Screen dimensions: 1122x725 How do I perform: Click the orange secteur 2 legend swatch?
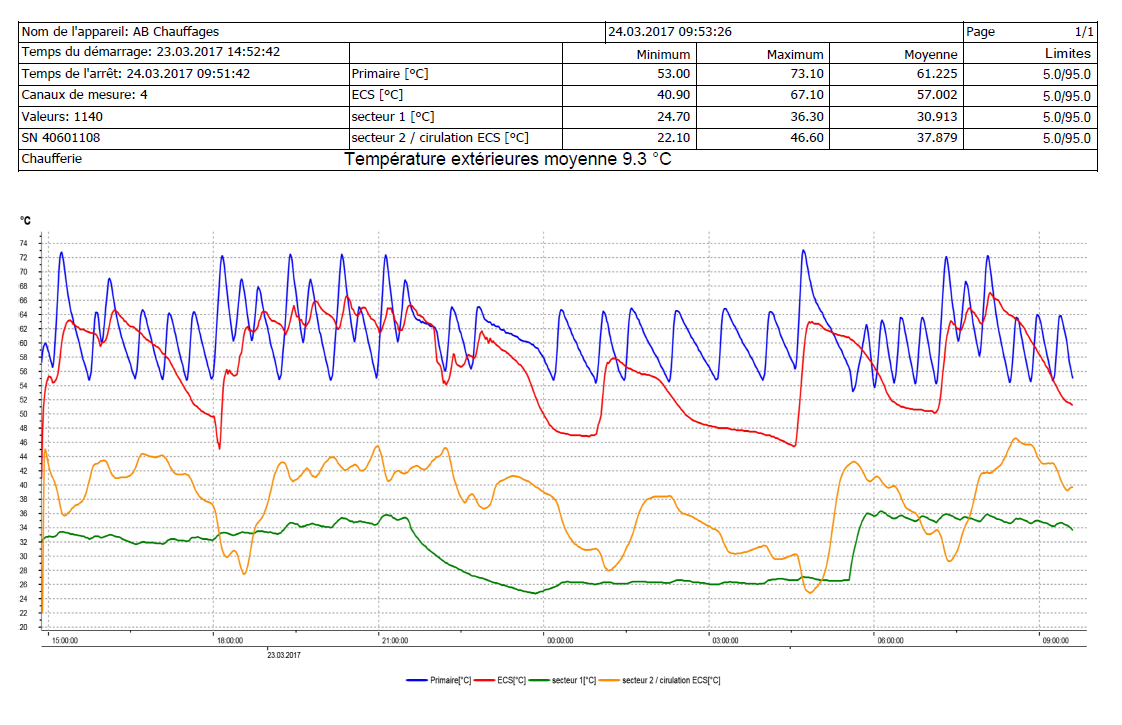point(610,680)
